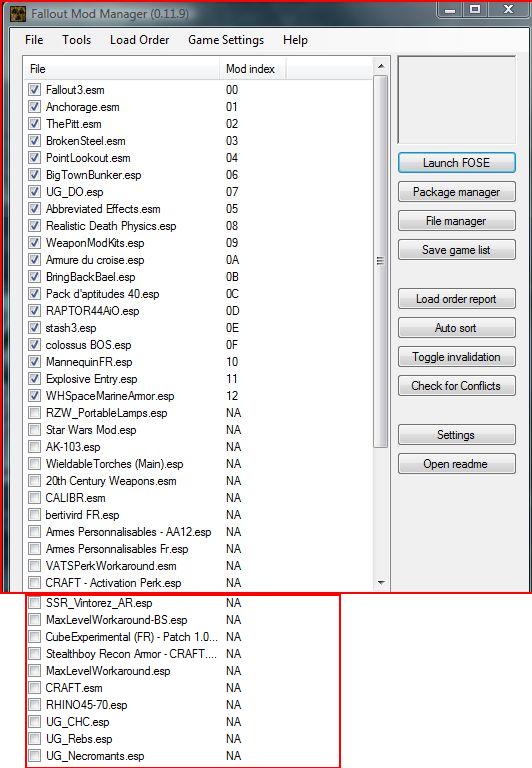Open the Package manager
This screenshot has width=532, height=768.
pos(457,192)
